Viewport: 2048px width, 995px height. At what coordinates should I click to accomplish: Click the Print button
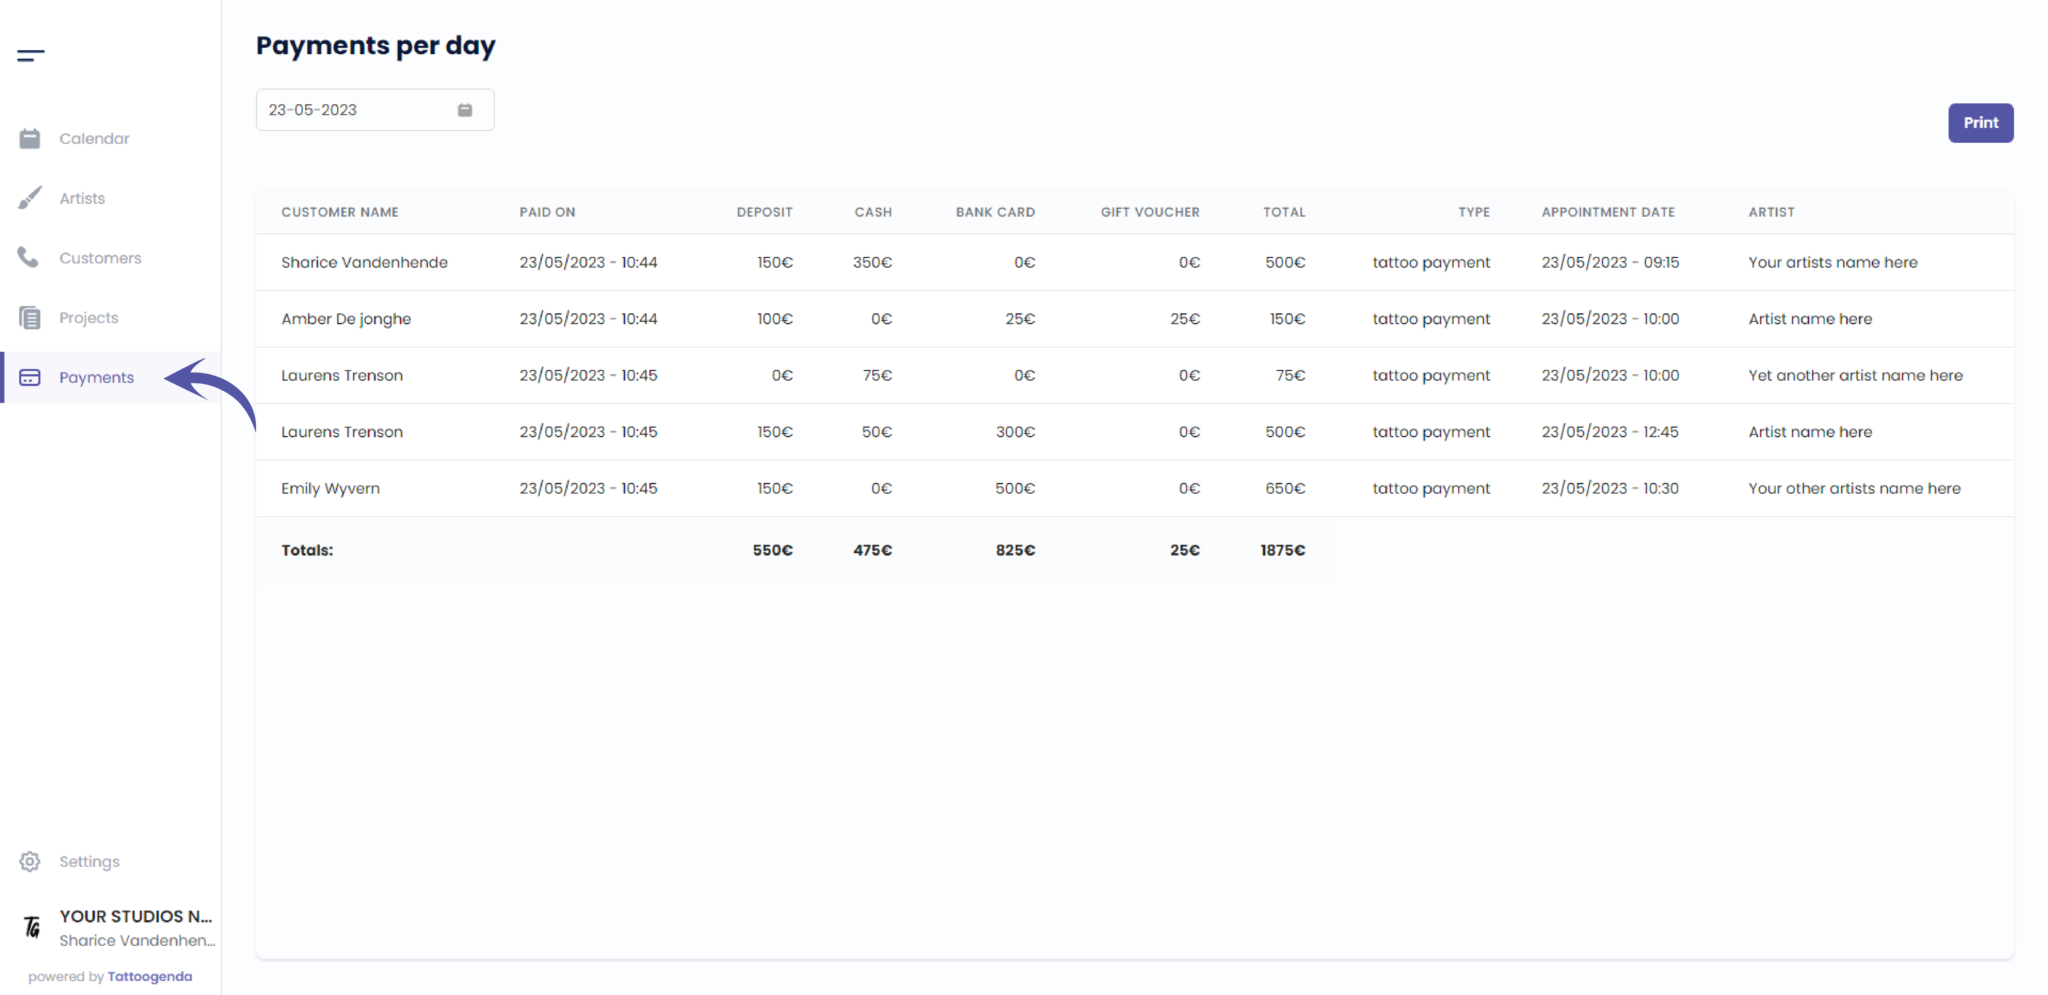point(1980,123)
